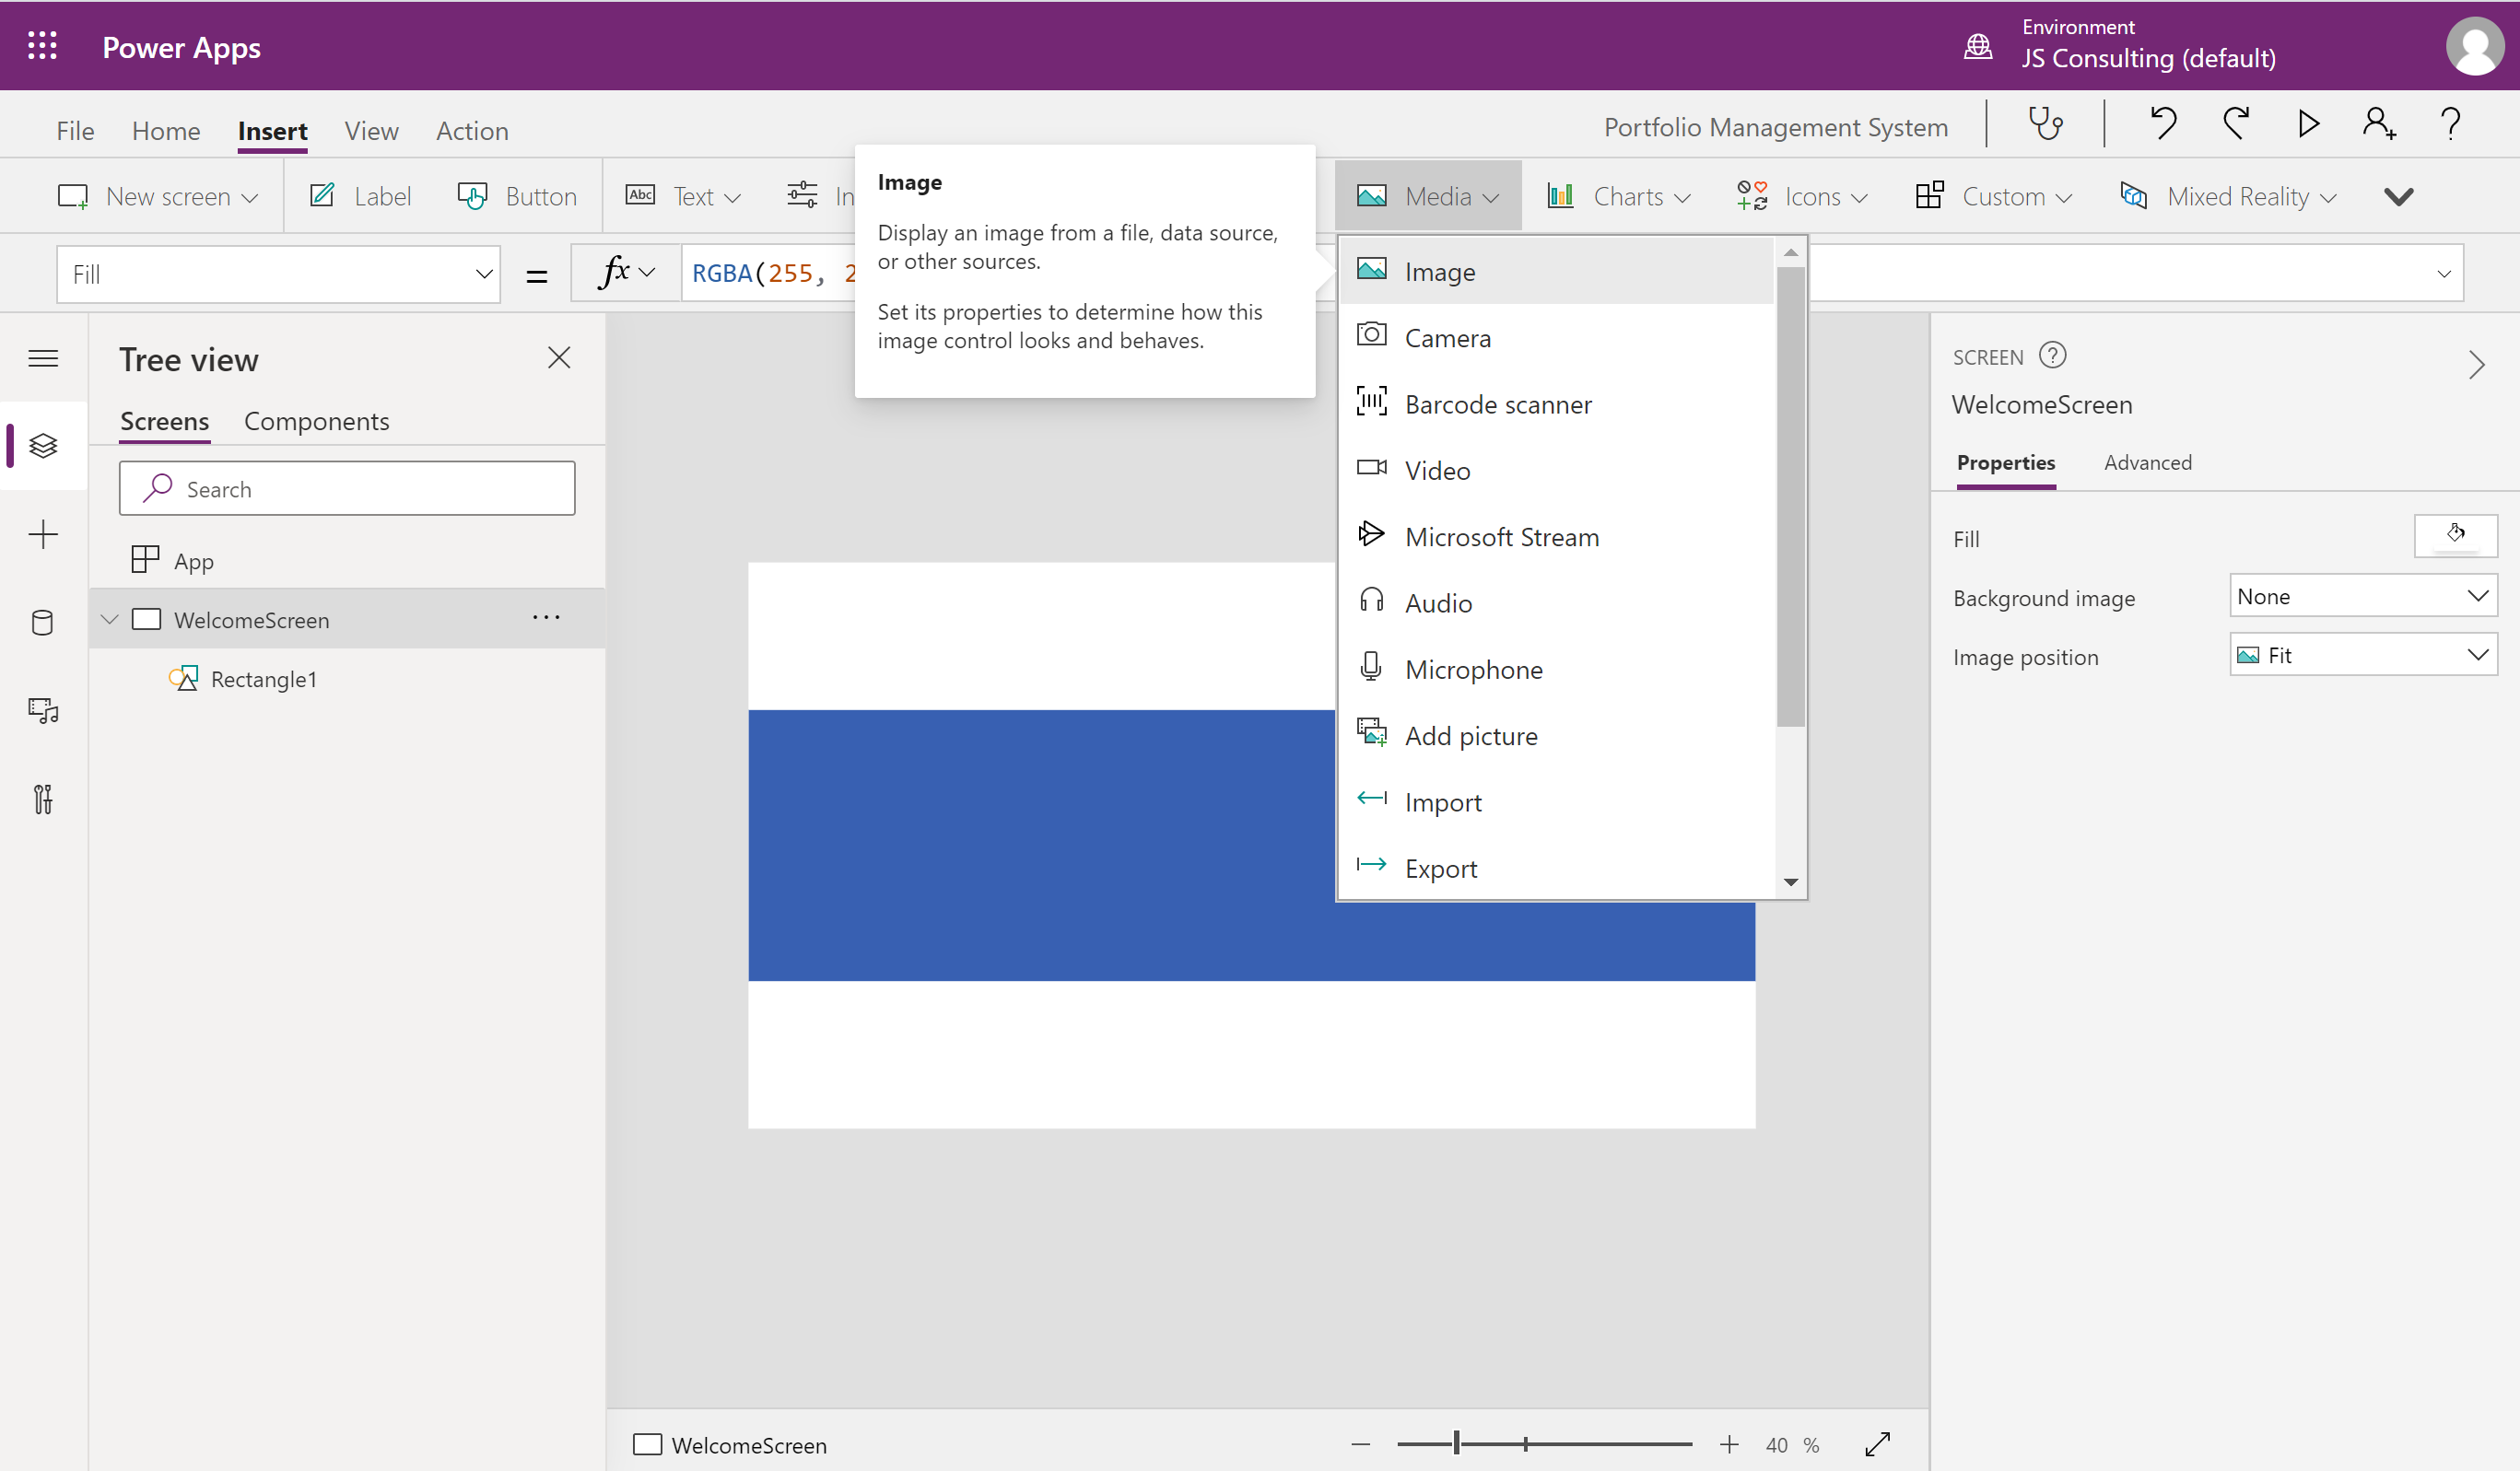Open Data sources from the left rail
This screenshot has height=1471, width=2520.
43,622
